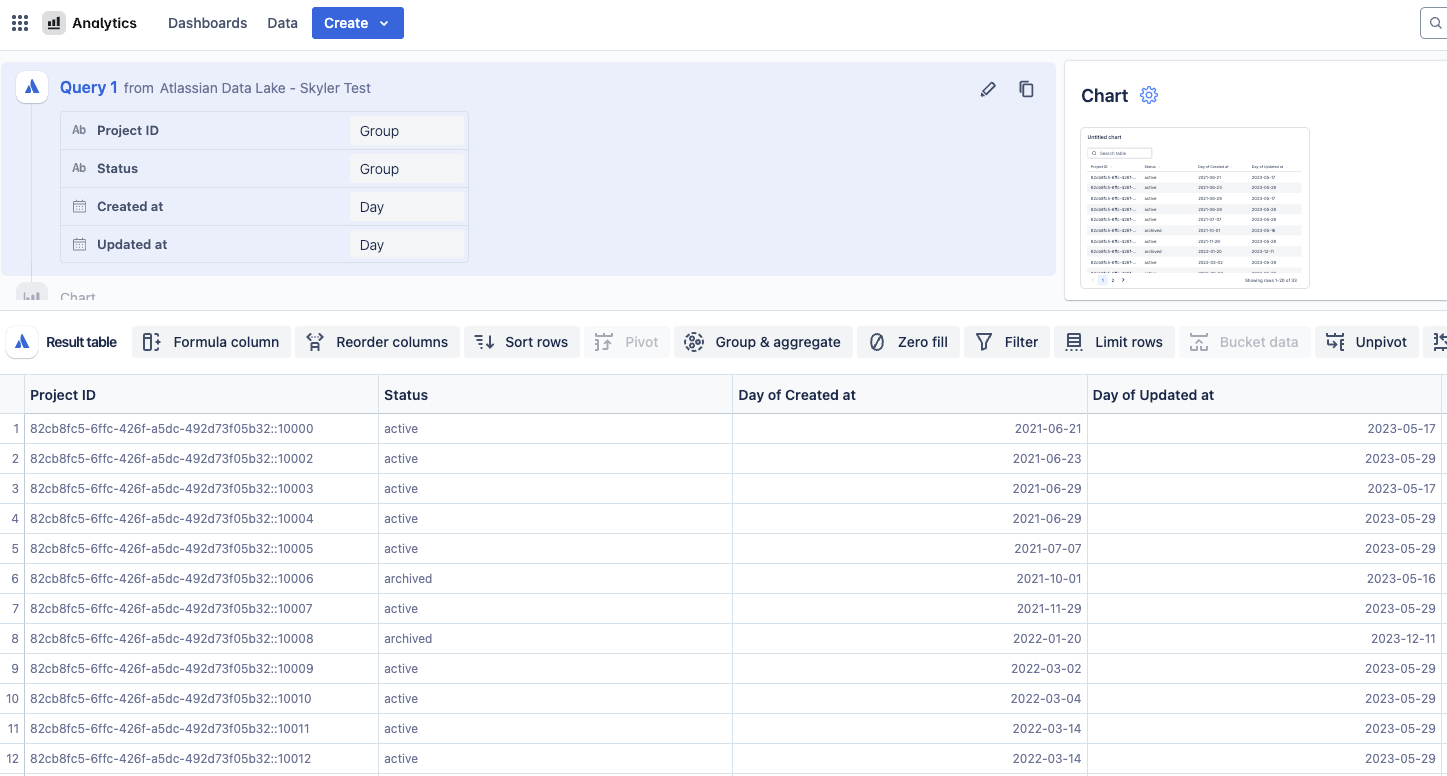Choose Reorder columns
This screenshot has width=1447, height=776.
[378, 342]
